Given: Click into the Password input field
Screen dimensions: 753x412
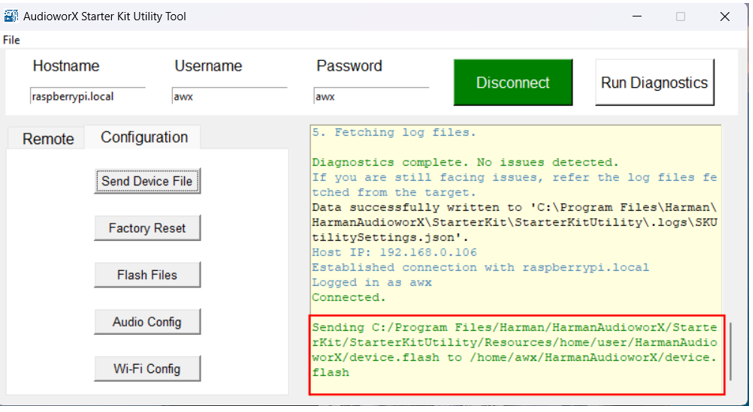Looking at the screenshot, I should point(371,96).
